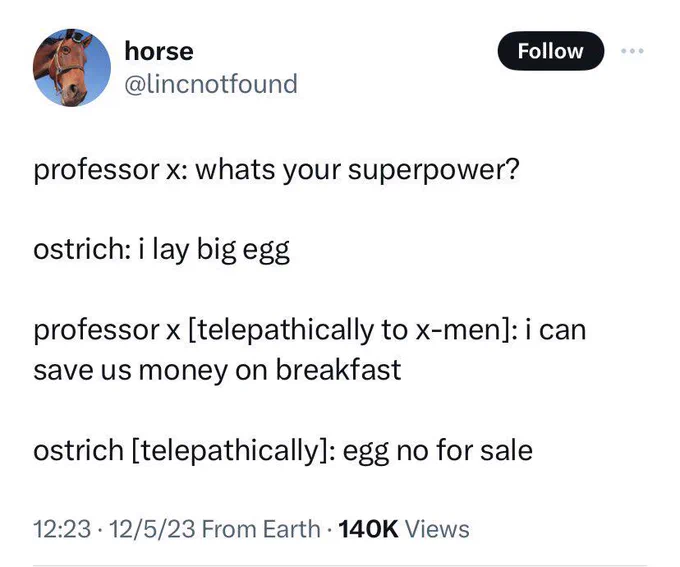This screenshot has height=567, width=680.
Task: Click the line "professor x: whats your superpower?"
Action: pos(276,170)
